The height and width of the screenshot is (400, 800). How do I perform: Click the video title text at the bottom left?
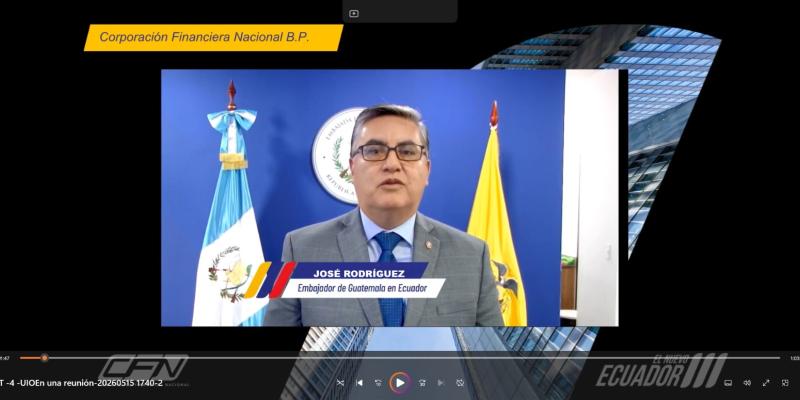[x=82, y=383]
